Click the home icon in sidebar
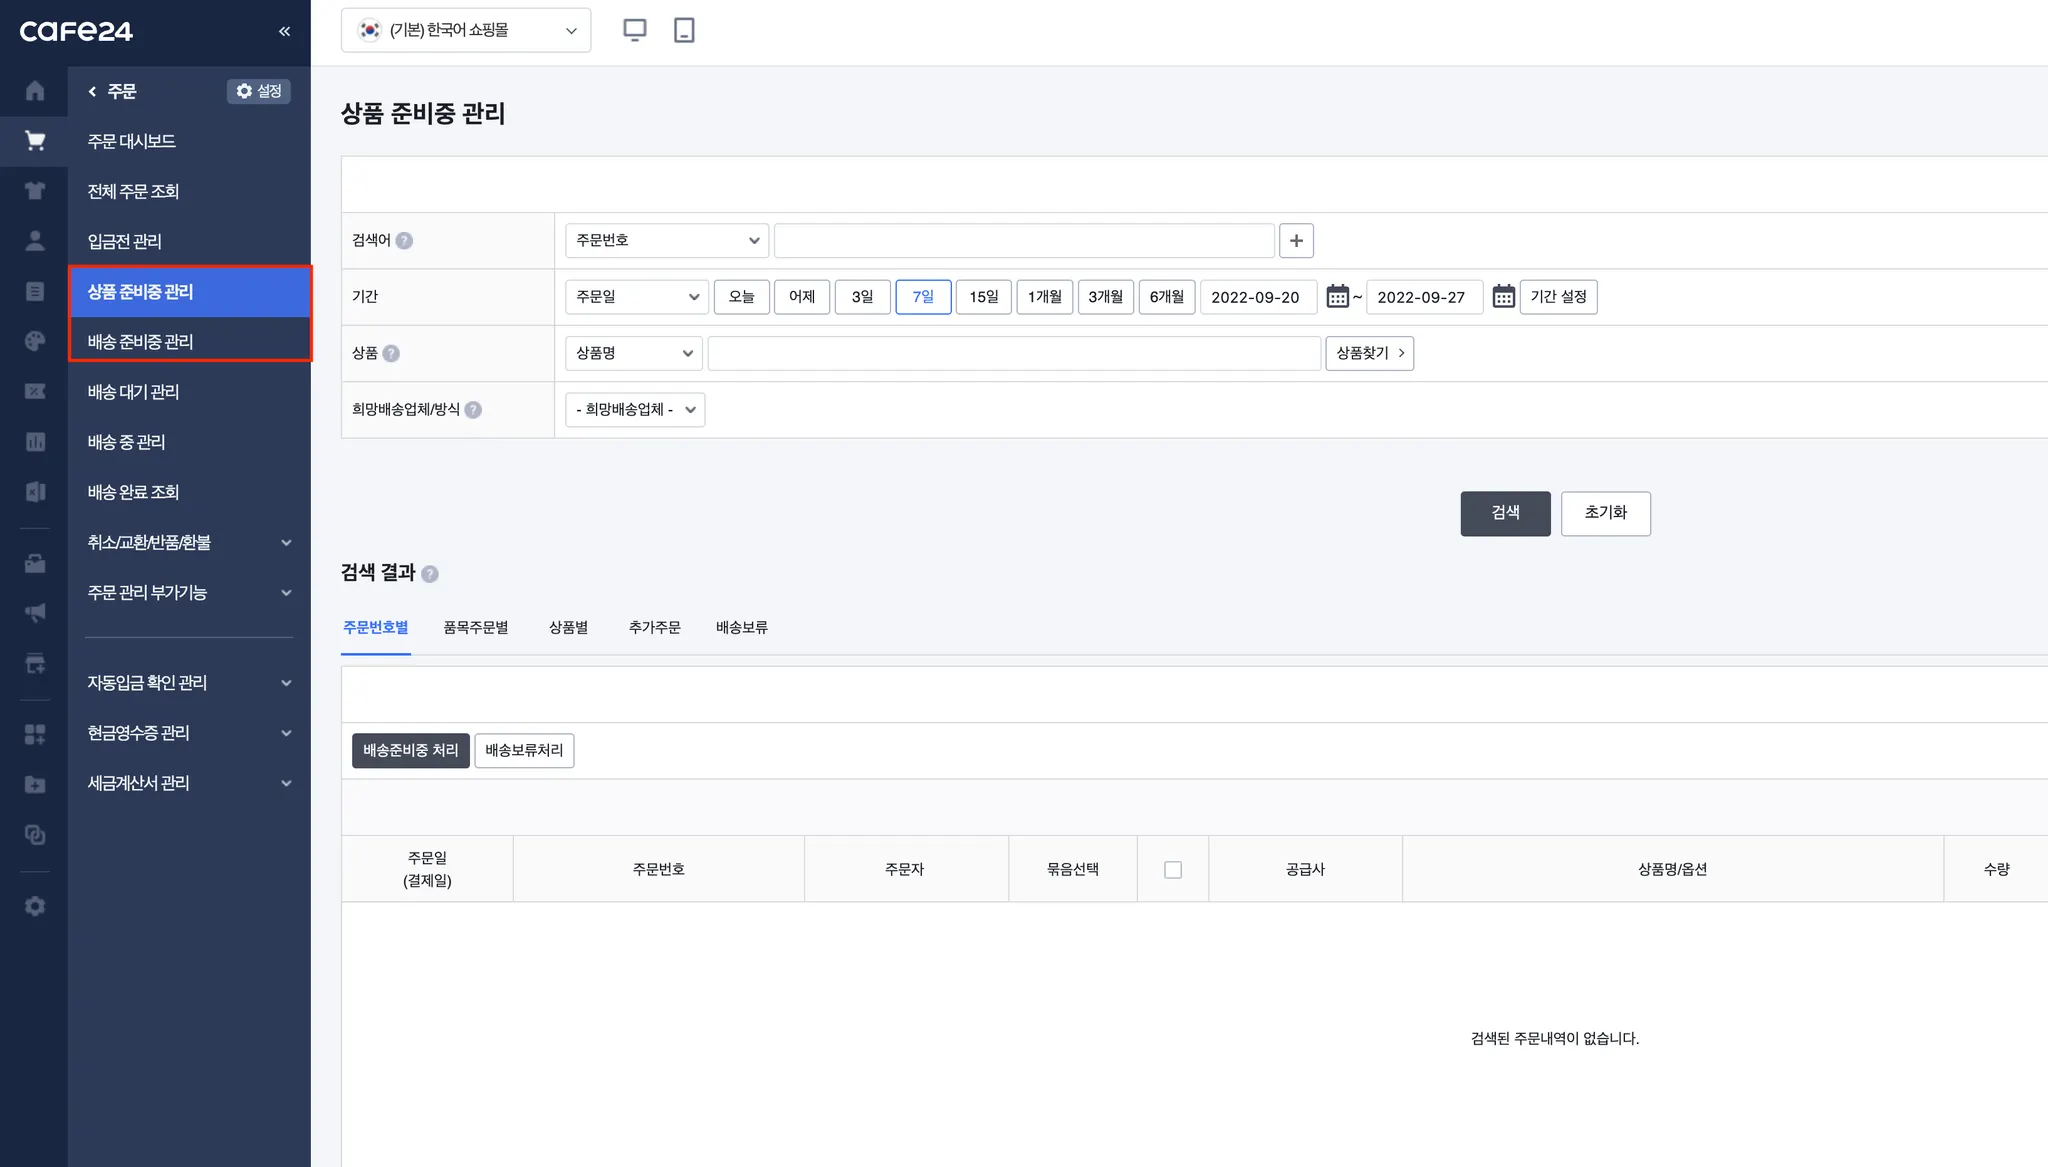The height and width of the screenshot is (1167, 2048). tap(35, 91)
